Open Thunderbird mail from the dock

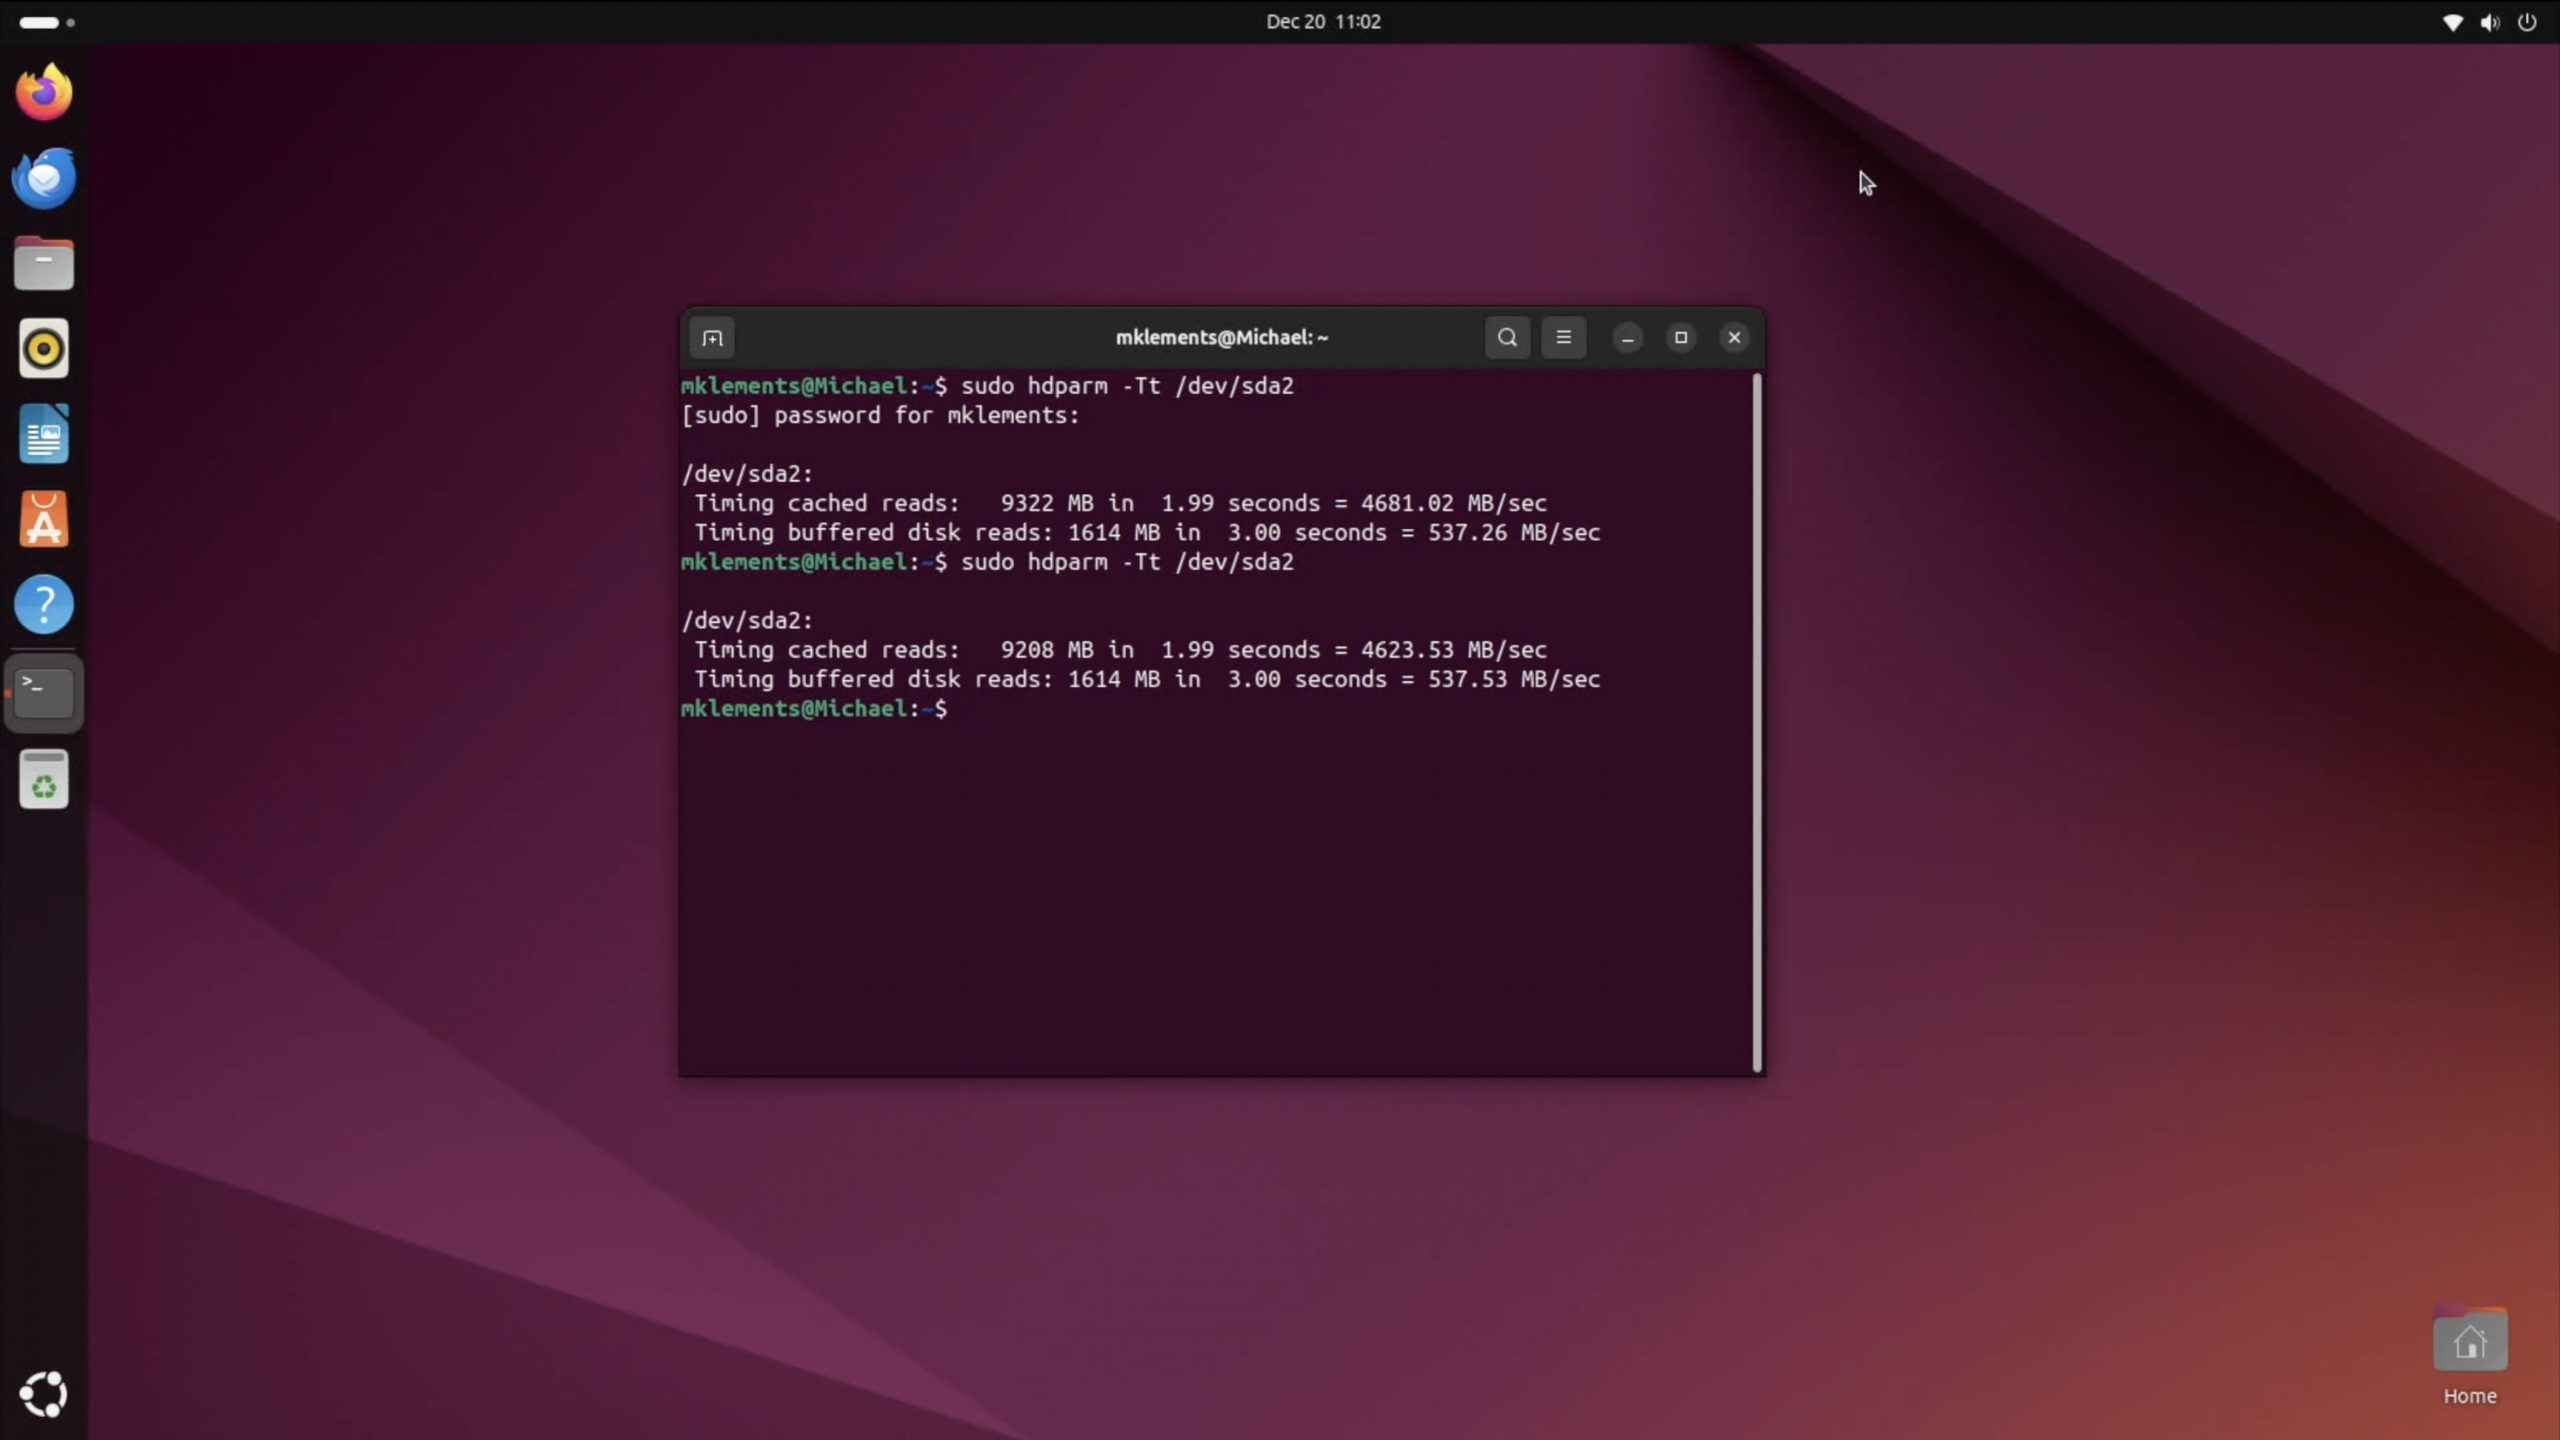coord(44,179)
